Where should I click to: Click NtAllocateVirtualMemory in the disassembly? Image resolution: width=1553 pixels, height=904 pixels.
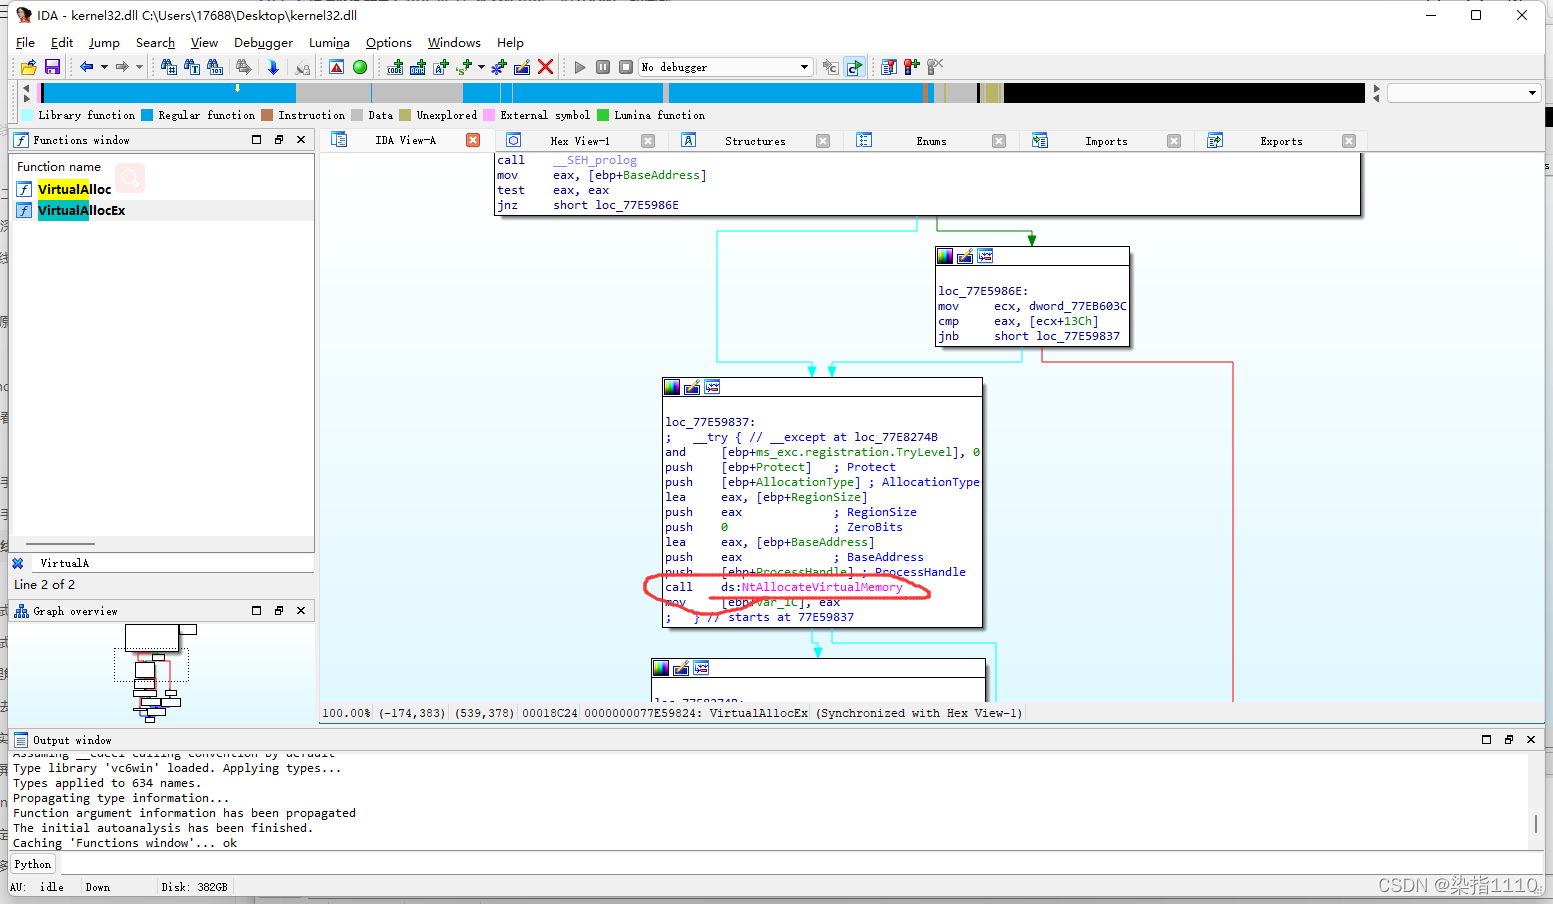tap(822, 587)
